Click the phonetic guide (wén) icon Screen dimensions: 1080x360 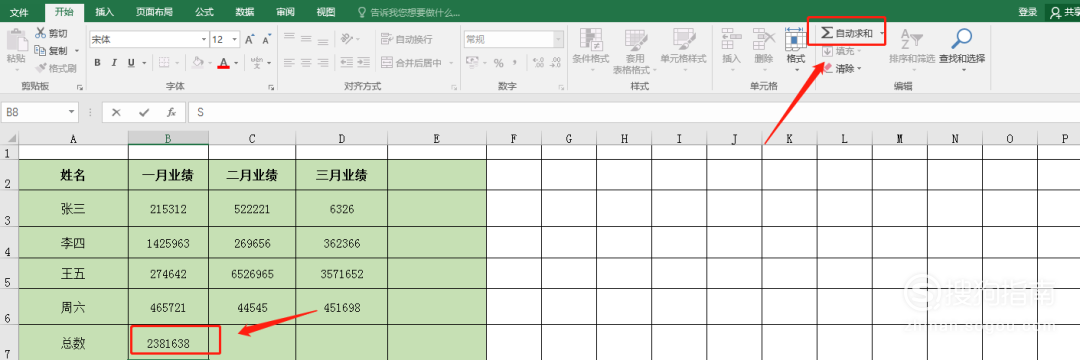pyautogui.click(x=256, y=63)
